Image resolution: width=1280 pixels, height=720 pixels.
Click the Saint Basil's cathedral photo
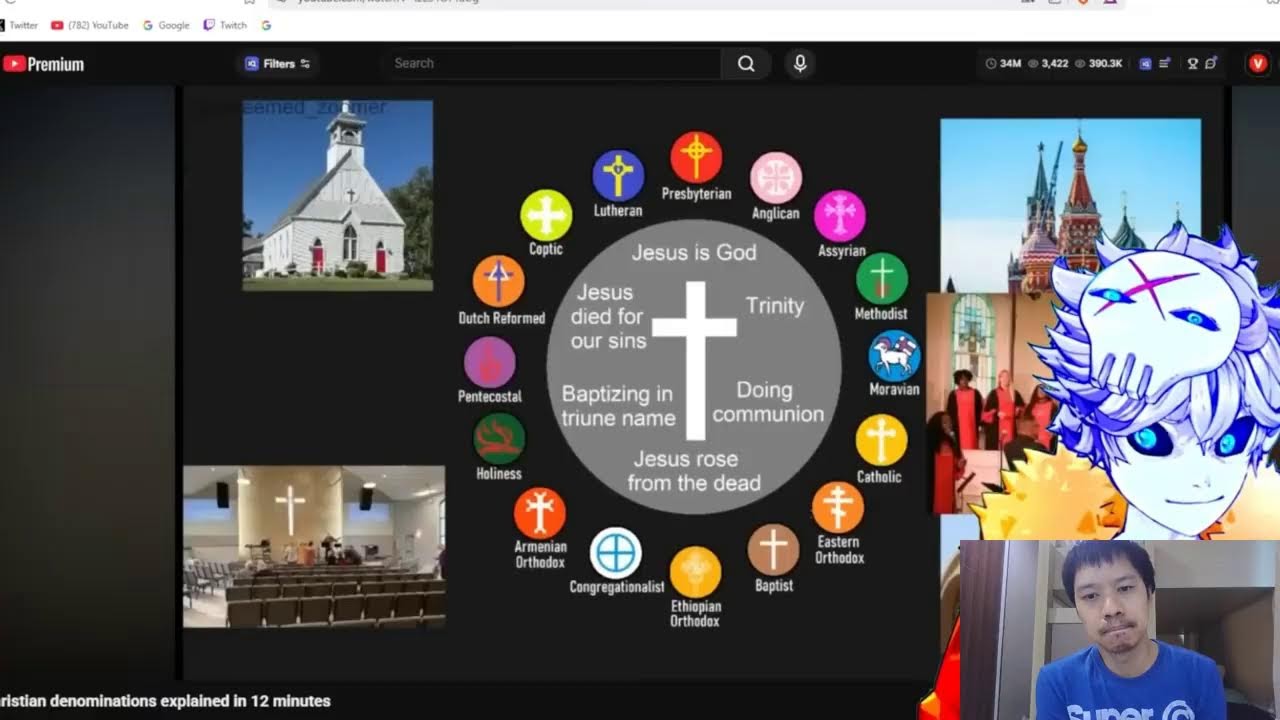tap(1070, 205)
